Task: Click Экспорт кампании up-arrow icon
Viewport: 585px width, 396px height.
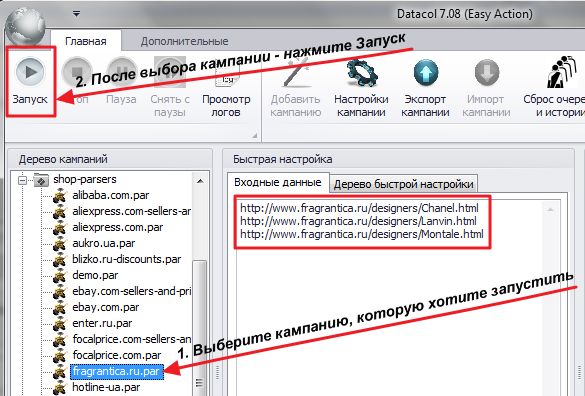Action: click(426, 73)
